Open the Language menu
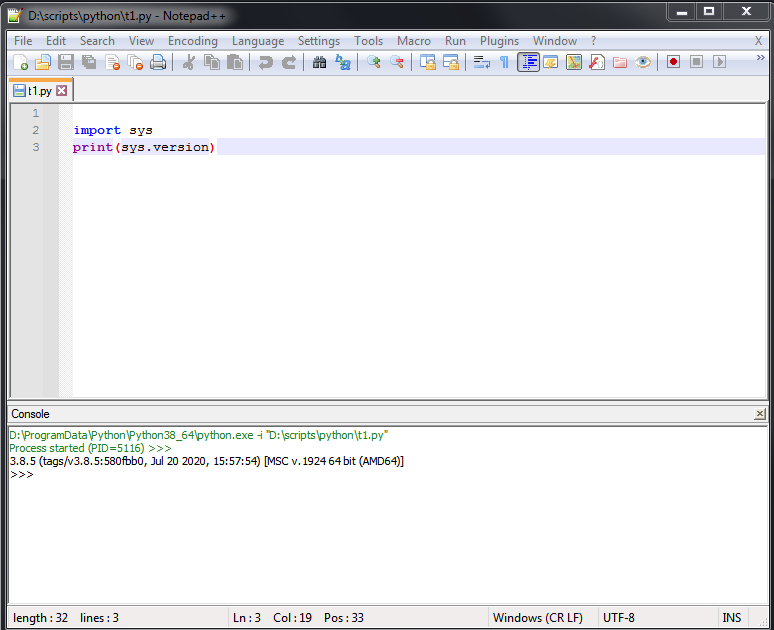Screen dimensions: 774x630 point(258,41)
